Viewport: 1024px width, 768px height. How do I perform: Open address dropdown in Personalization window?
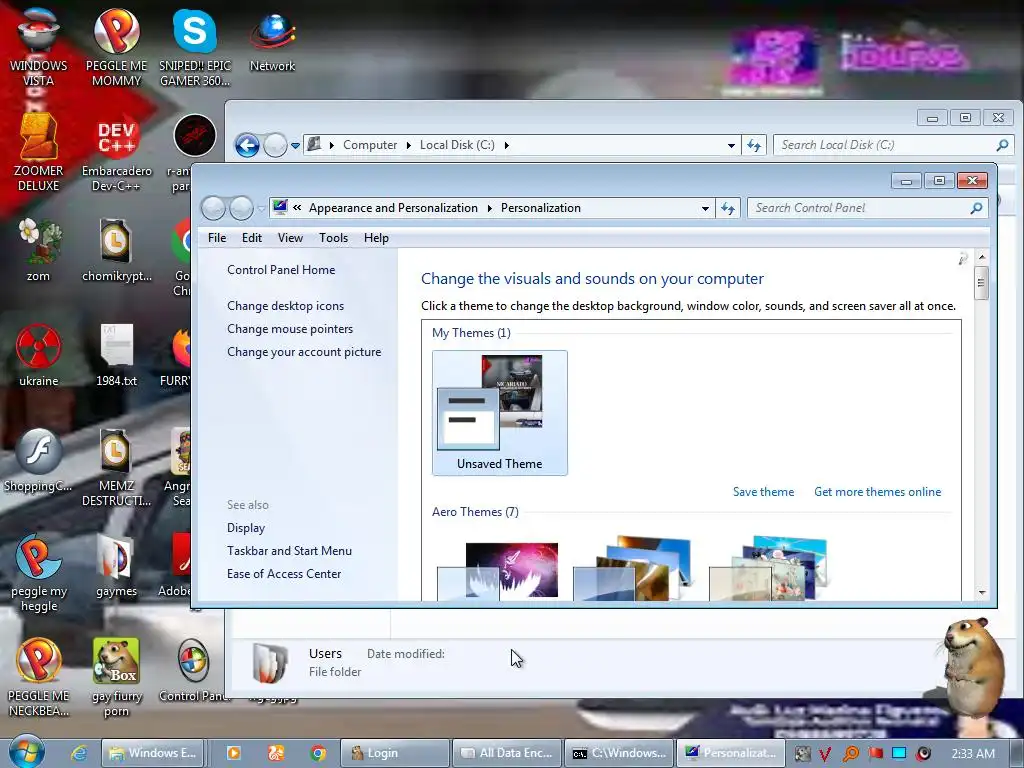(705, 208)
